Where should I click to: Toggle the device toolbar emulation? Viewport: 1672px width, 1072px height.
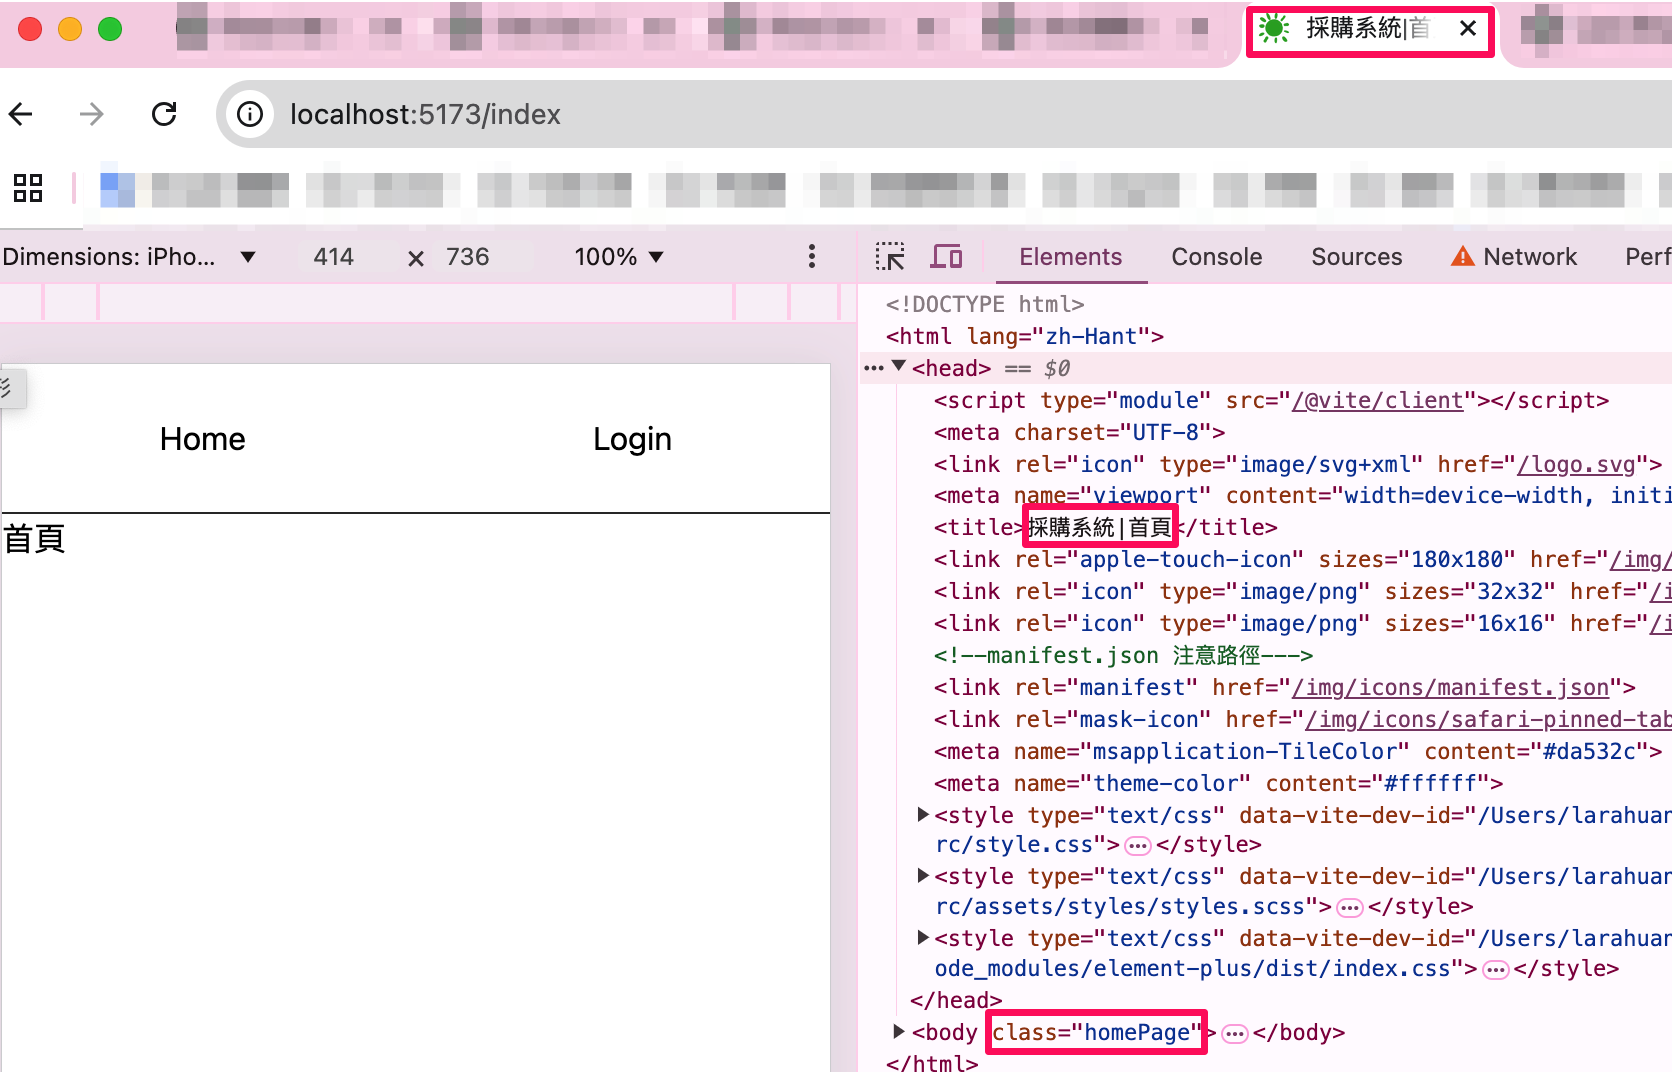coord(946,257)
